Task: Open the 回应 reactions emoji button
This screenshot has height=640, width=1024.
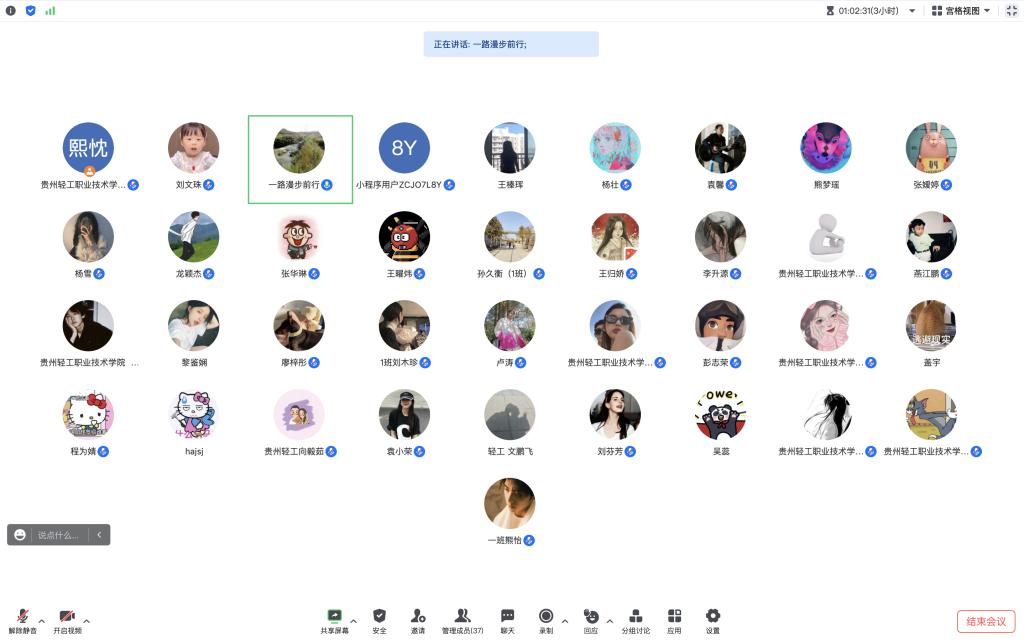Action: (591, 620)
